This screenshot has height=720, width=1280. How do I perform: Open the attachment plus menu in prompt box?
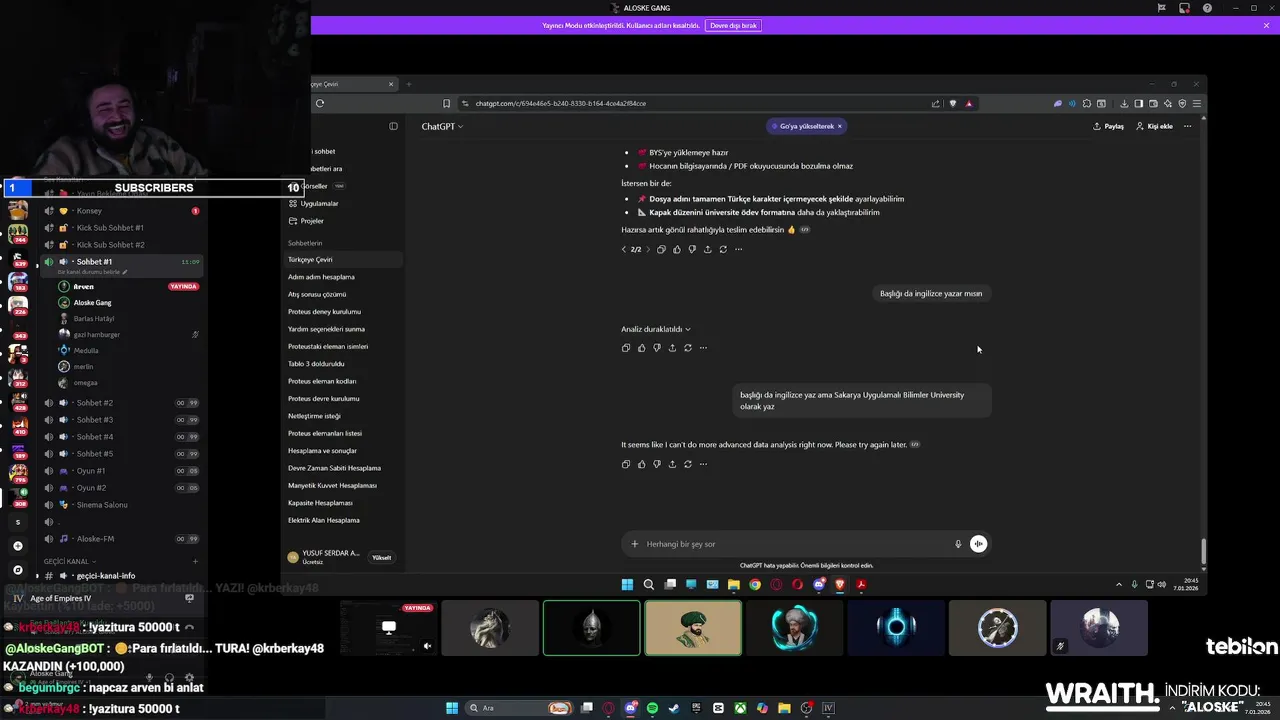click(634, 544)
